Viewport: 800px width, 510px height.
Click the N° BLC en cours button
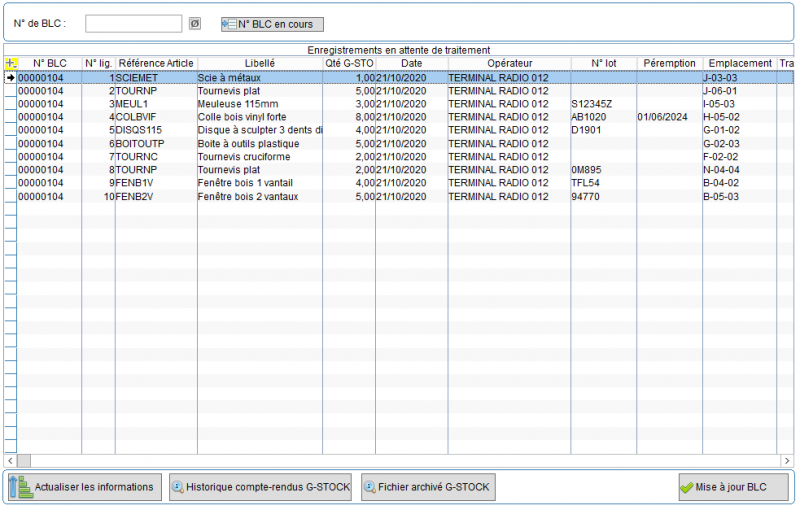pyautogui.click(x=272, y=24)
